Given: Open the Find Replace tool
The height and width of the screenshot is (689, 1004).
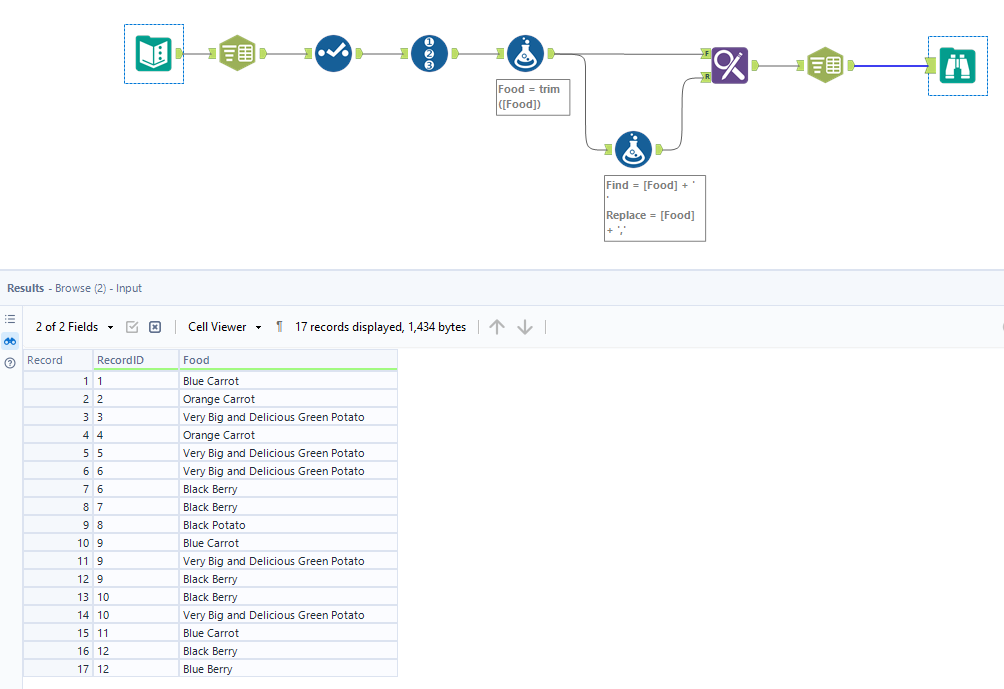Looking at the screenshot, I should tap(729, 64).
